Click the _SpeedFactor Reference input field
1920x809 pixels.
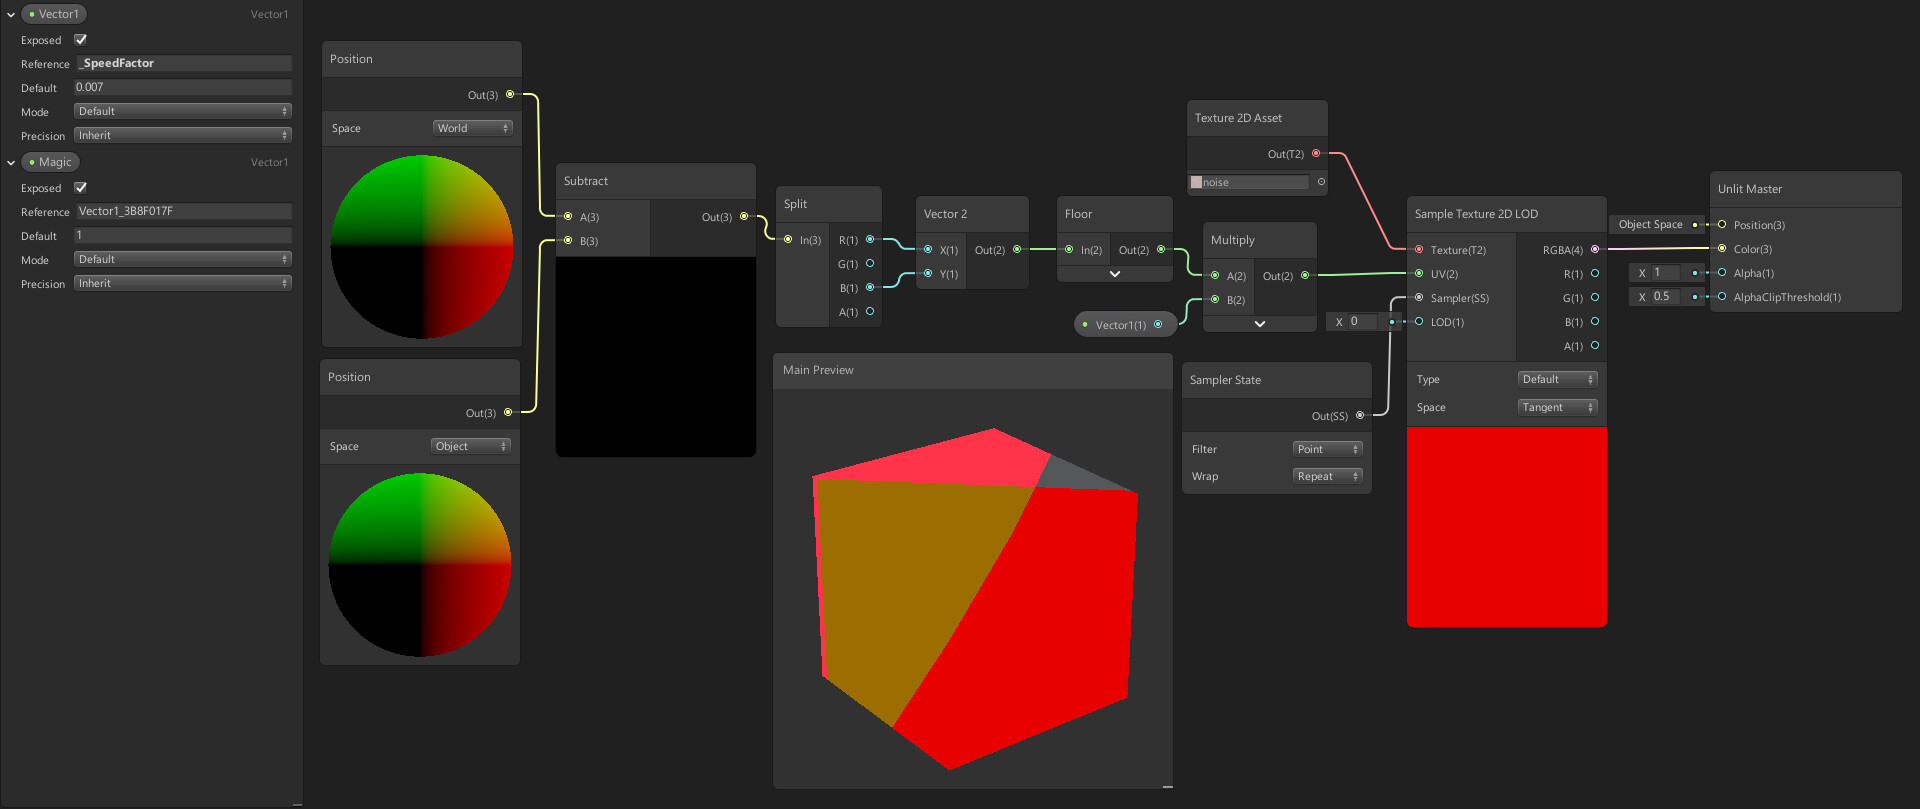(184, 63)
